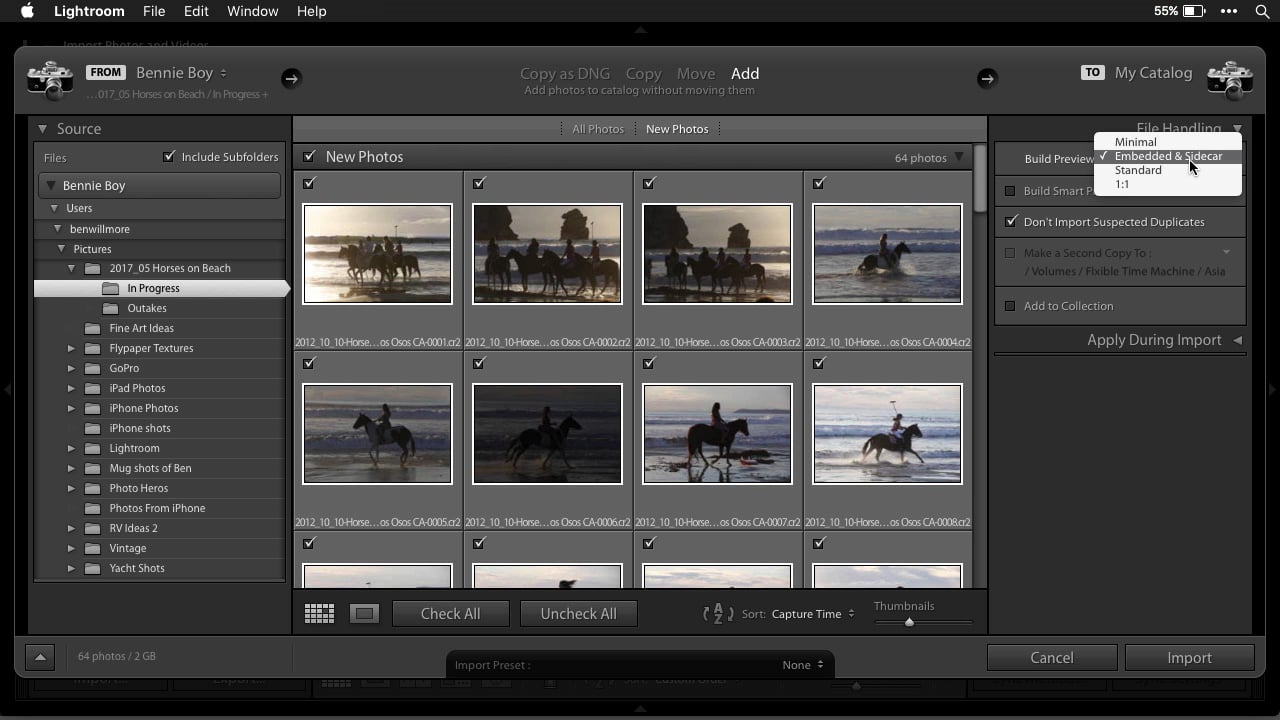This screenshot has height=720, width=1280.
Task: Expand the Apply During Import panel
Action: (x=1237, y=340)
